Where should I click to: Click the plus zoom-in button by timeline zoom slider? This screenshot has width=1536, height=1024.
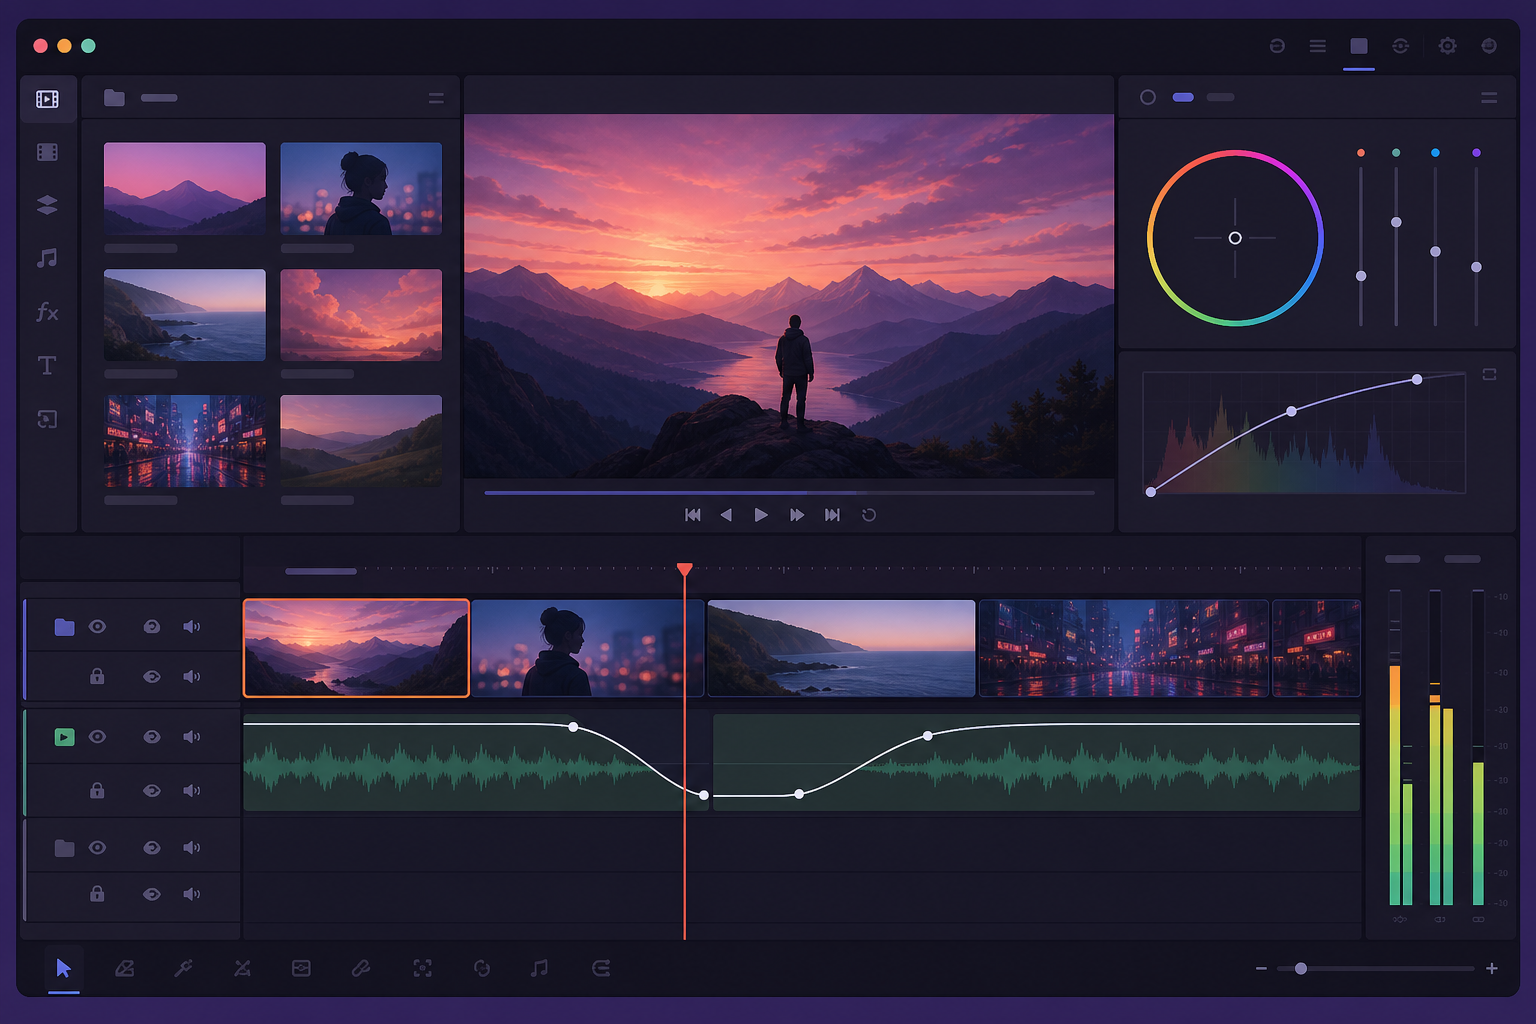(x=1491, y=968)
